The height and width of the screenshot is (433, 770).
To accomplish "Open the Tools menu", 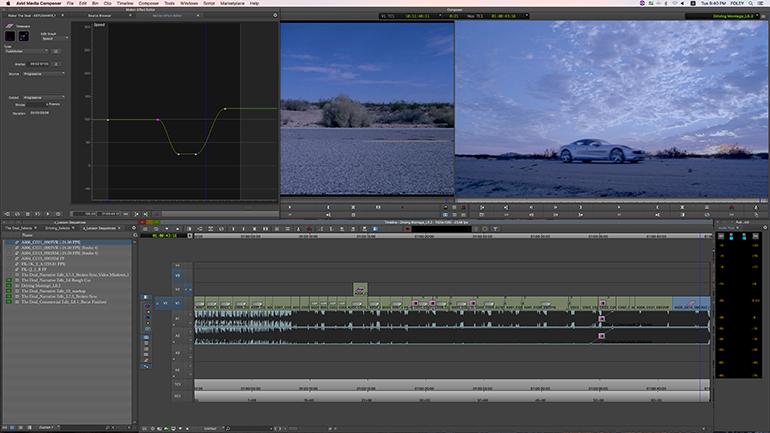I will [x=169, y=3].
